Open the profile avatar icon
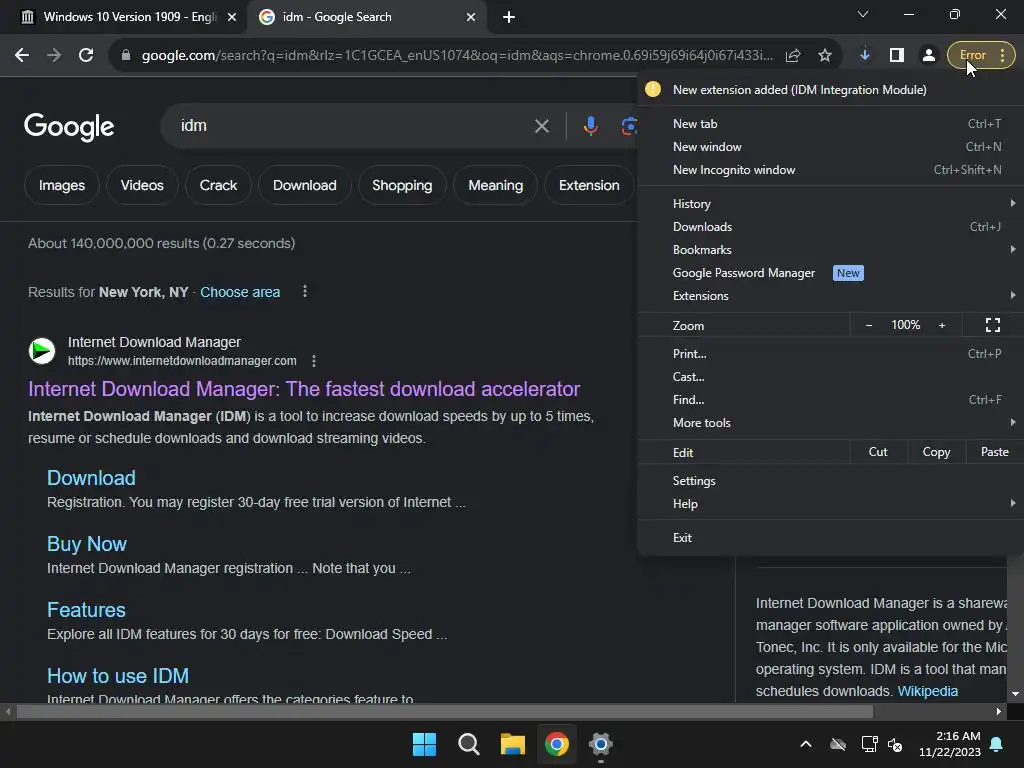This screenshot has width=1024, height=768. (x=928, y=56)
